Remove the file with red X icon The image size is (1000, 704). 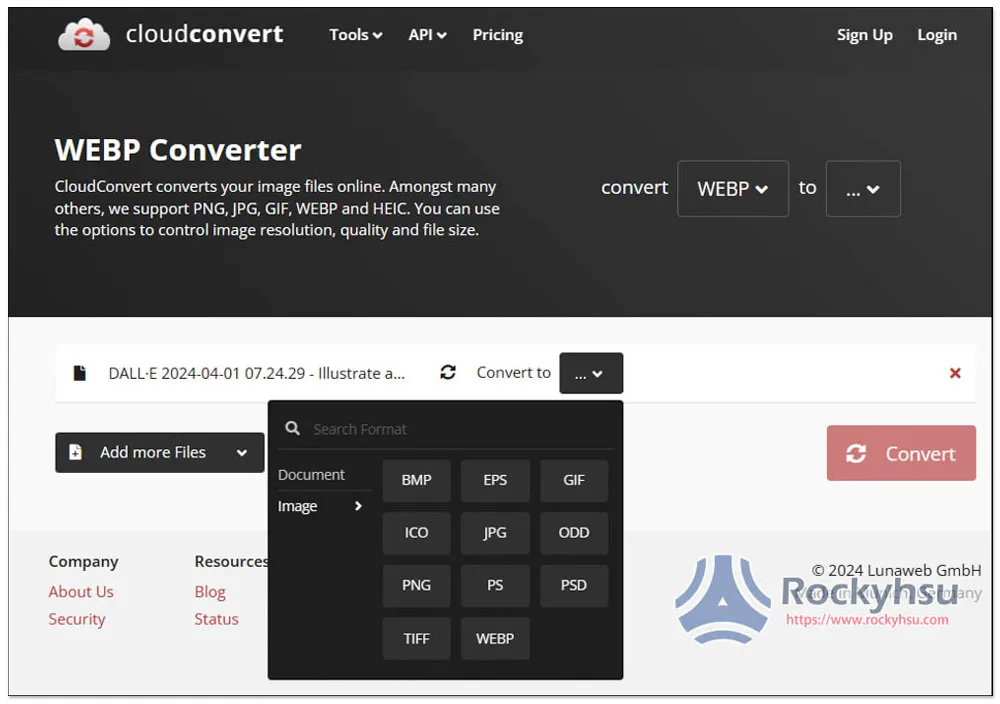tap(955, 373)
